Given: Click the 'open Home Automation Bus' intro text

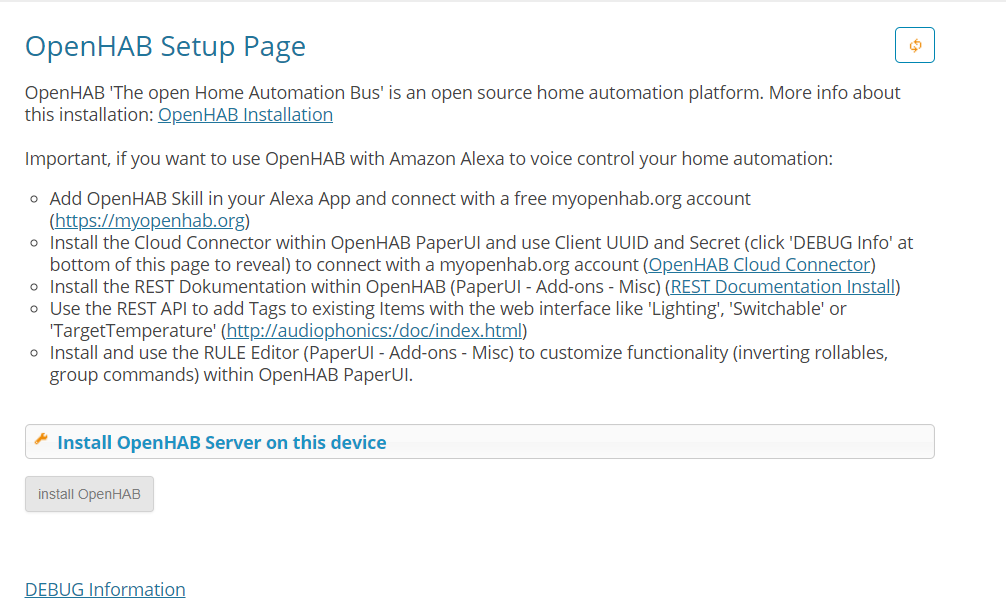Looking at the screenshot, I should (x=463, y=103).
